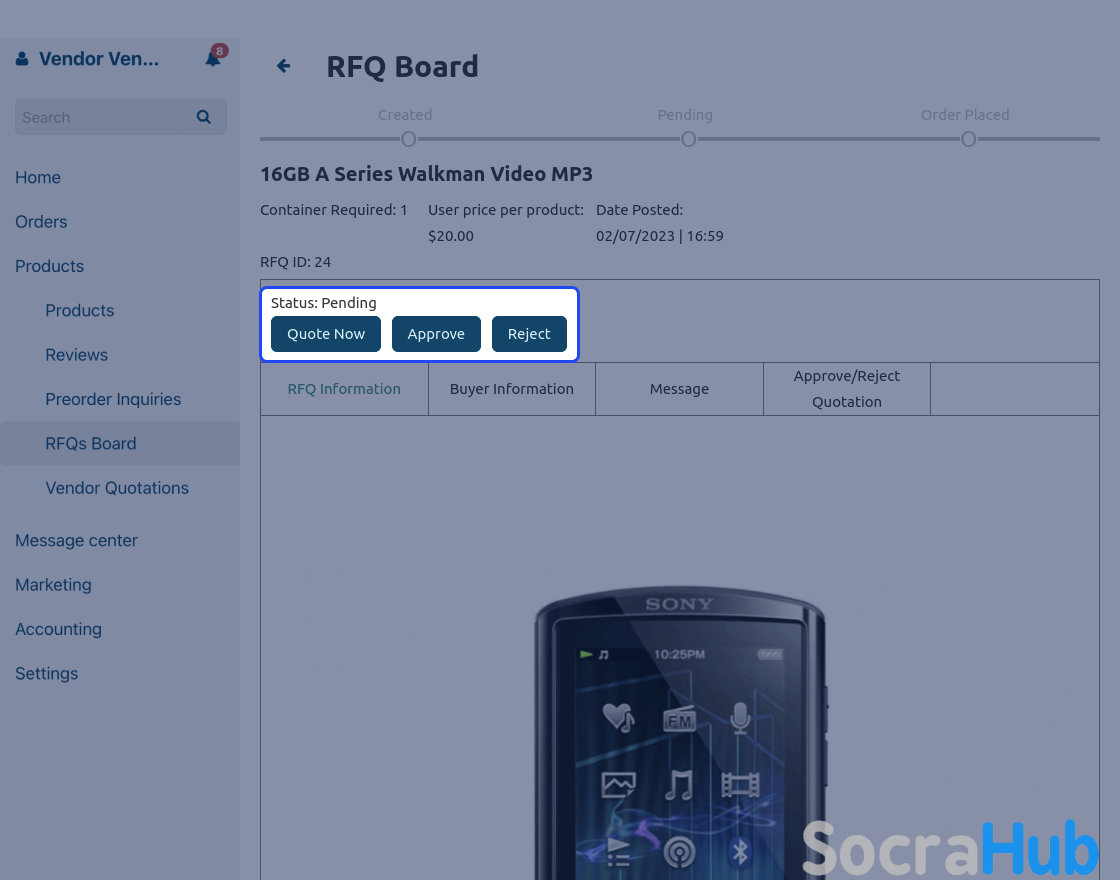1120x880 pixels.
Task: Open Reviews sub-item
Action: coord(76,354)
